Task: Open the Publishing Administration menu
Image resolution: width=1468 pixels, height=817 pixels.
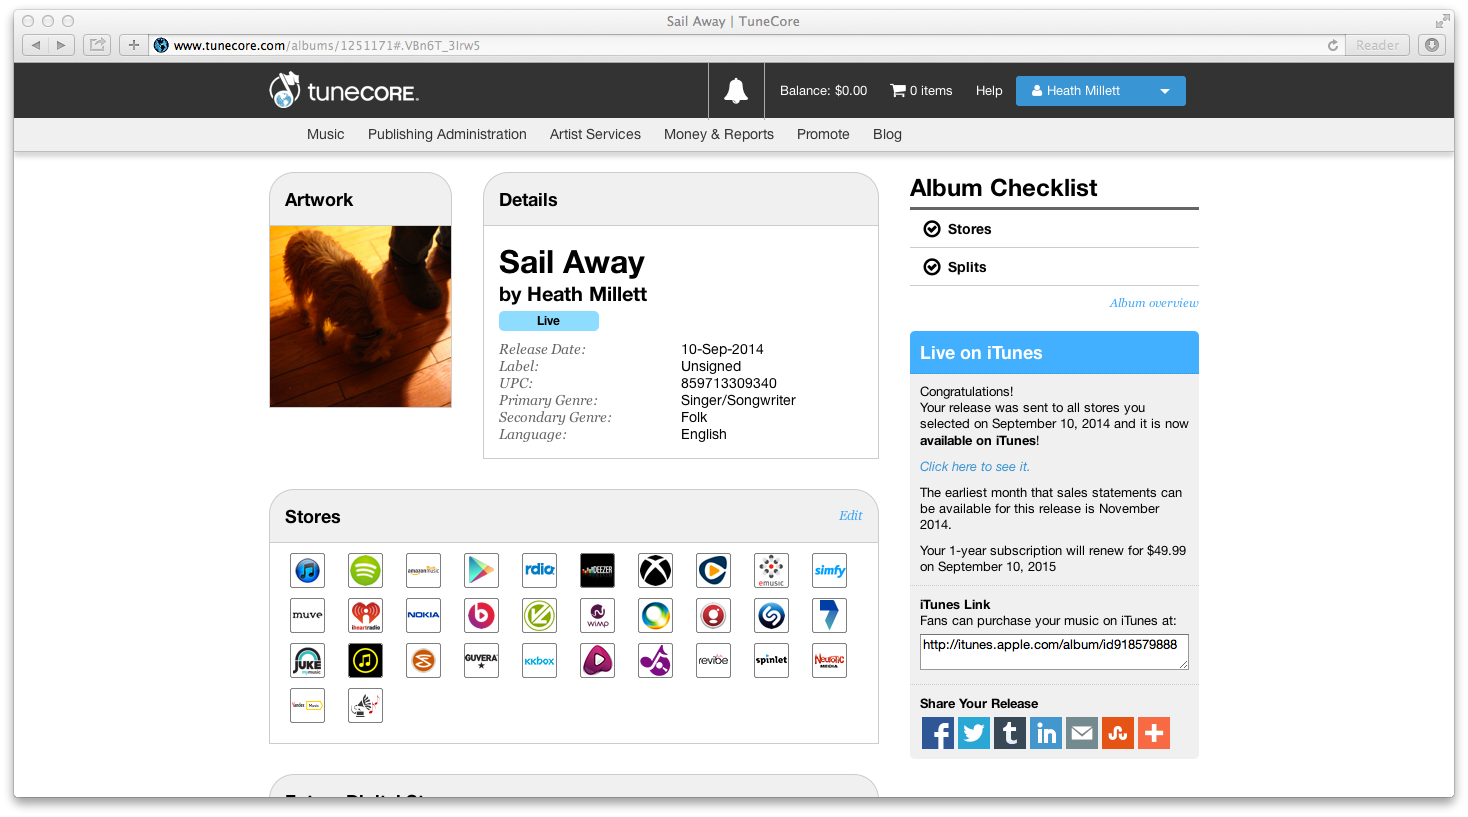Action: pyautogui.click(x=447, y=134)
